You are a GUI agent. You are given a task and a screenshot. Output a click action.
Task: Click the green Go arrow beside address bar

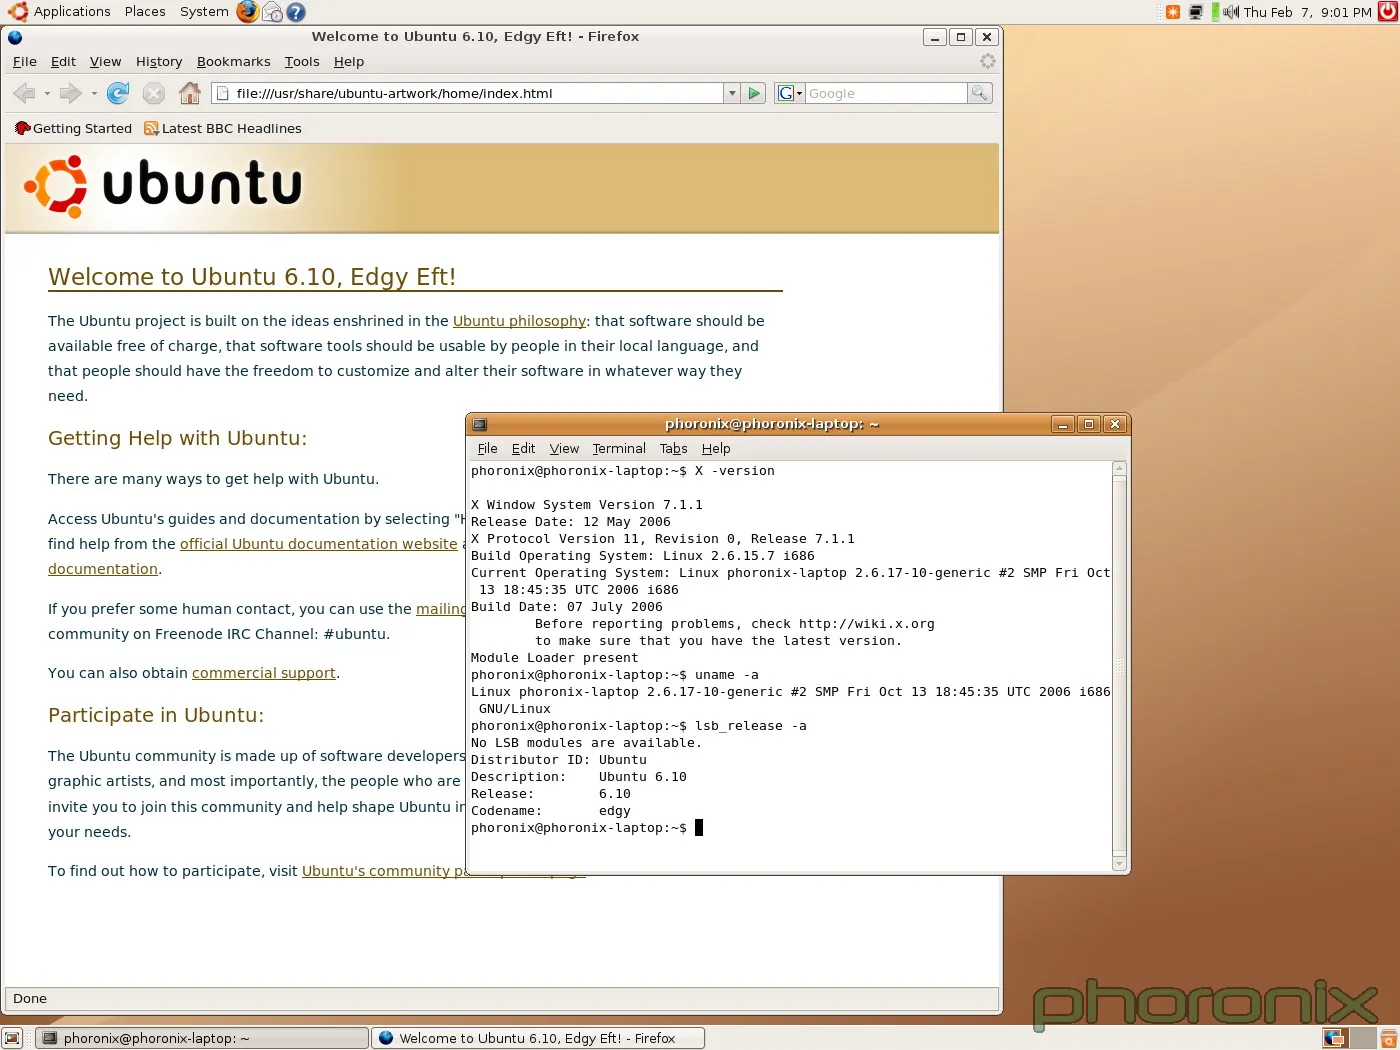click(755, 93)
